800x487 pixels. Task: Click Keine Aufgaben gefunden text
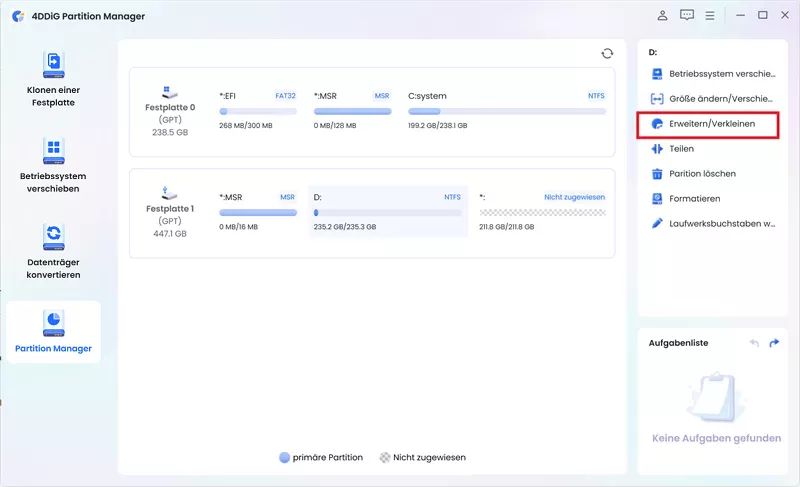coord(716,439)
